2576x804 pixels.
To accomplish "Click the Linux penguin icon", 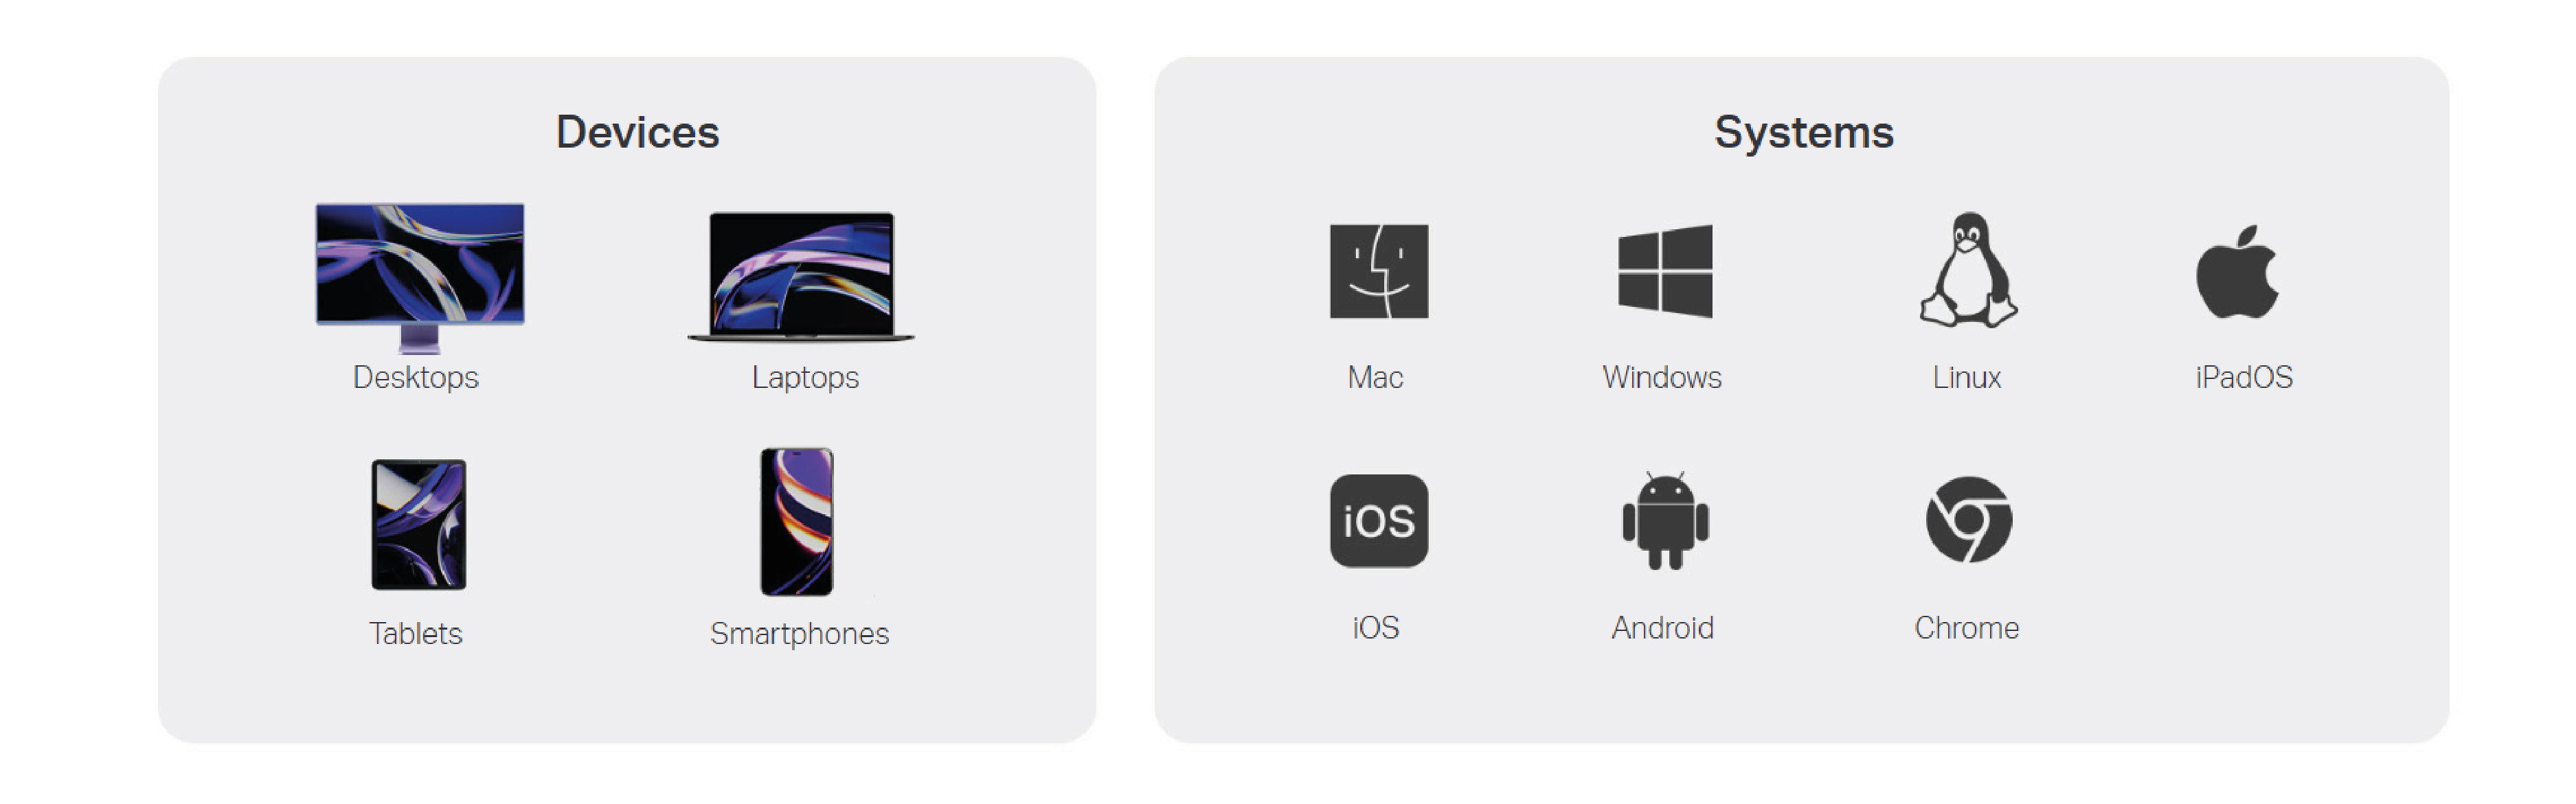I will pyautogui.click(x=1968, y=270).
